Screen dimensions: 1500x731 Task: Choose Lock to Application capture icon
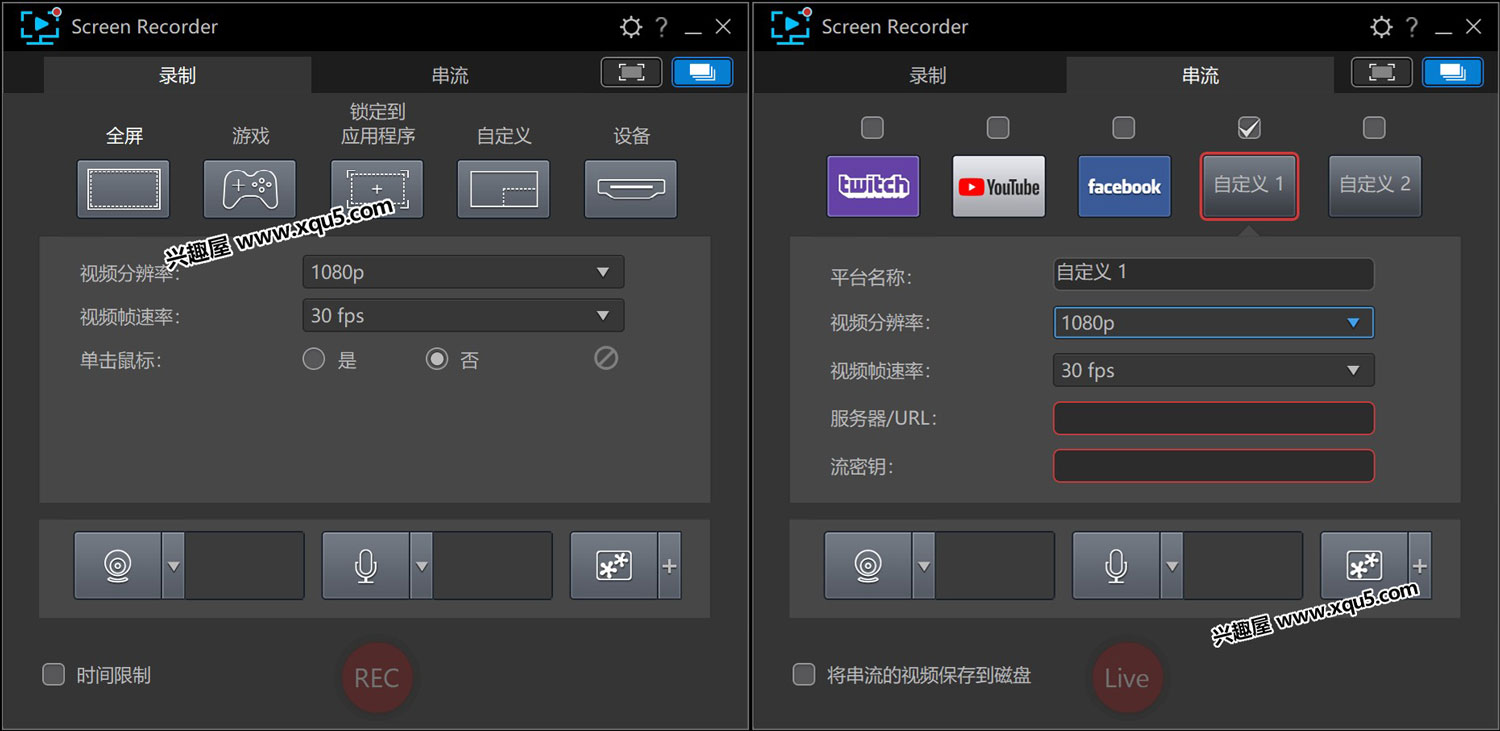(377, 188)
